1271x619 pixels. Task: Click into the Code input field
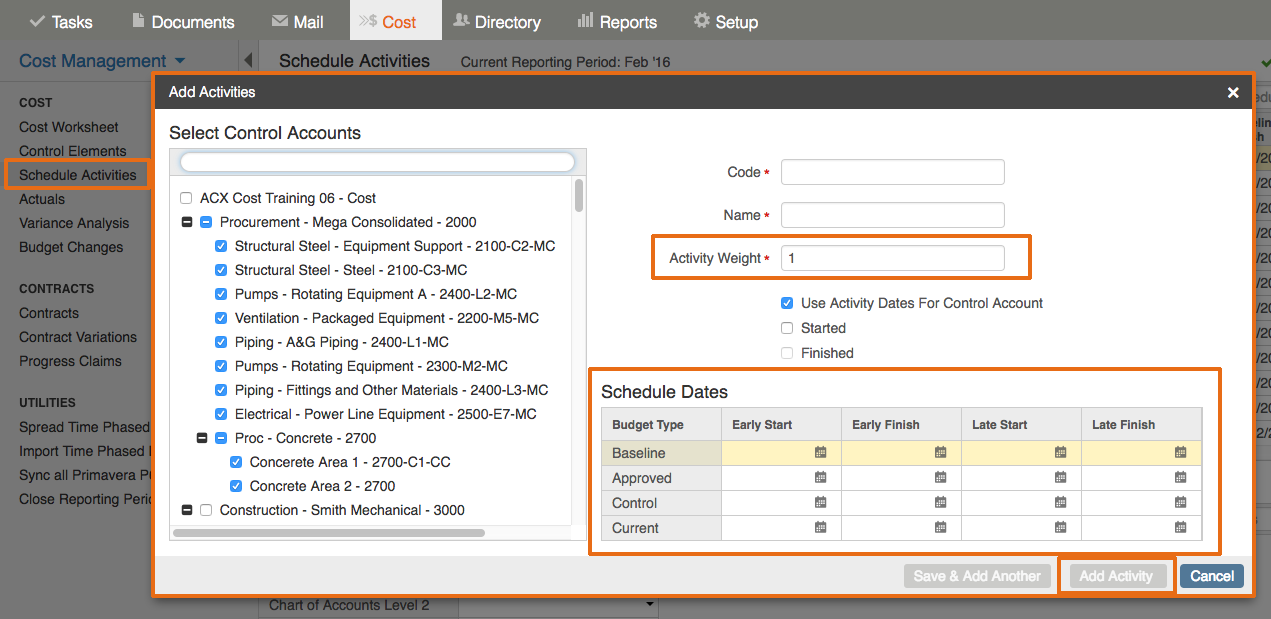click(x=892, y=172)
